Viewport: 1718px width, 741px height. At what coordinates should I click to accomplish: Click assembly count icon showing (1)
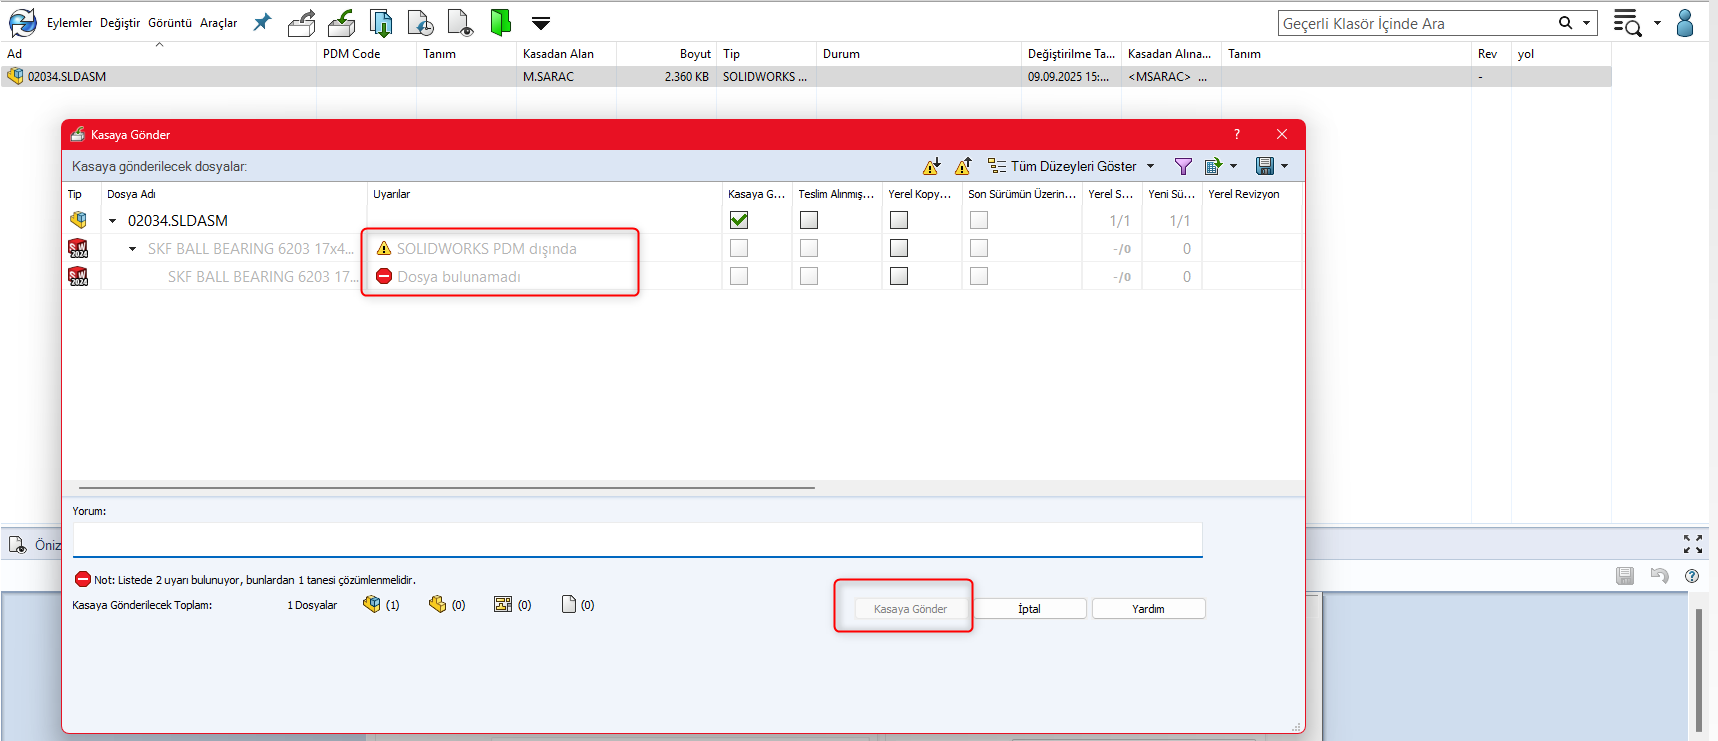pyautogui.click(x=371, y=604)
